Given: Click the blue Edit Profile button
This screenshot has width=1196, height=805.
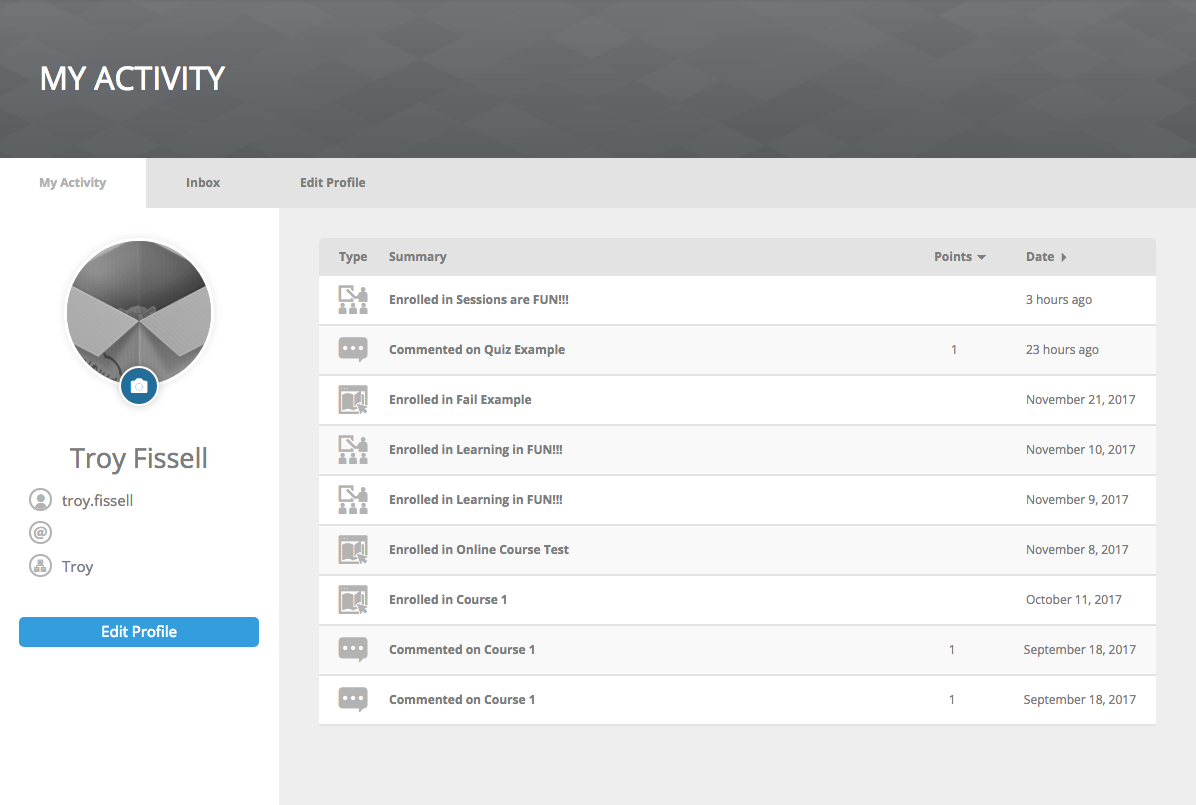Looking at the screenshot, I should [x=139, y=632].
